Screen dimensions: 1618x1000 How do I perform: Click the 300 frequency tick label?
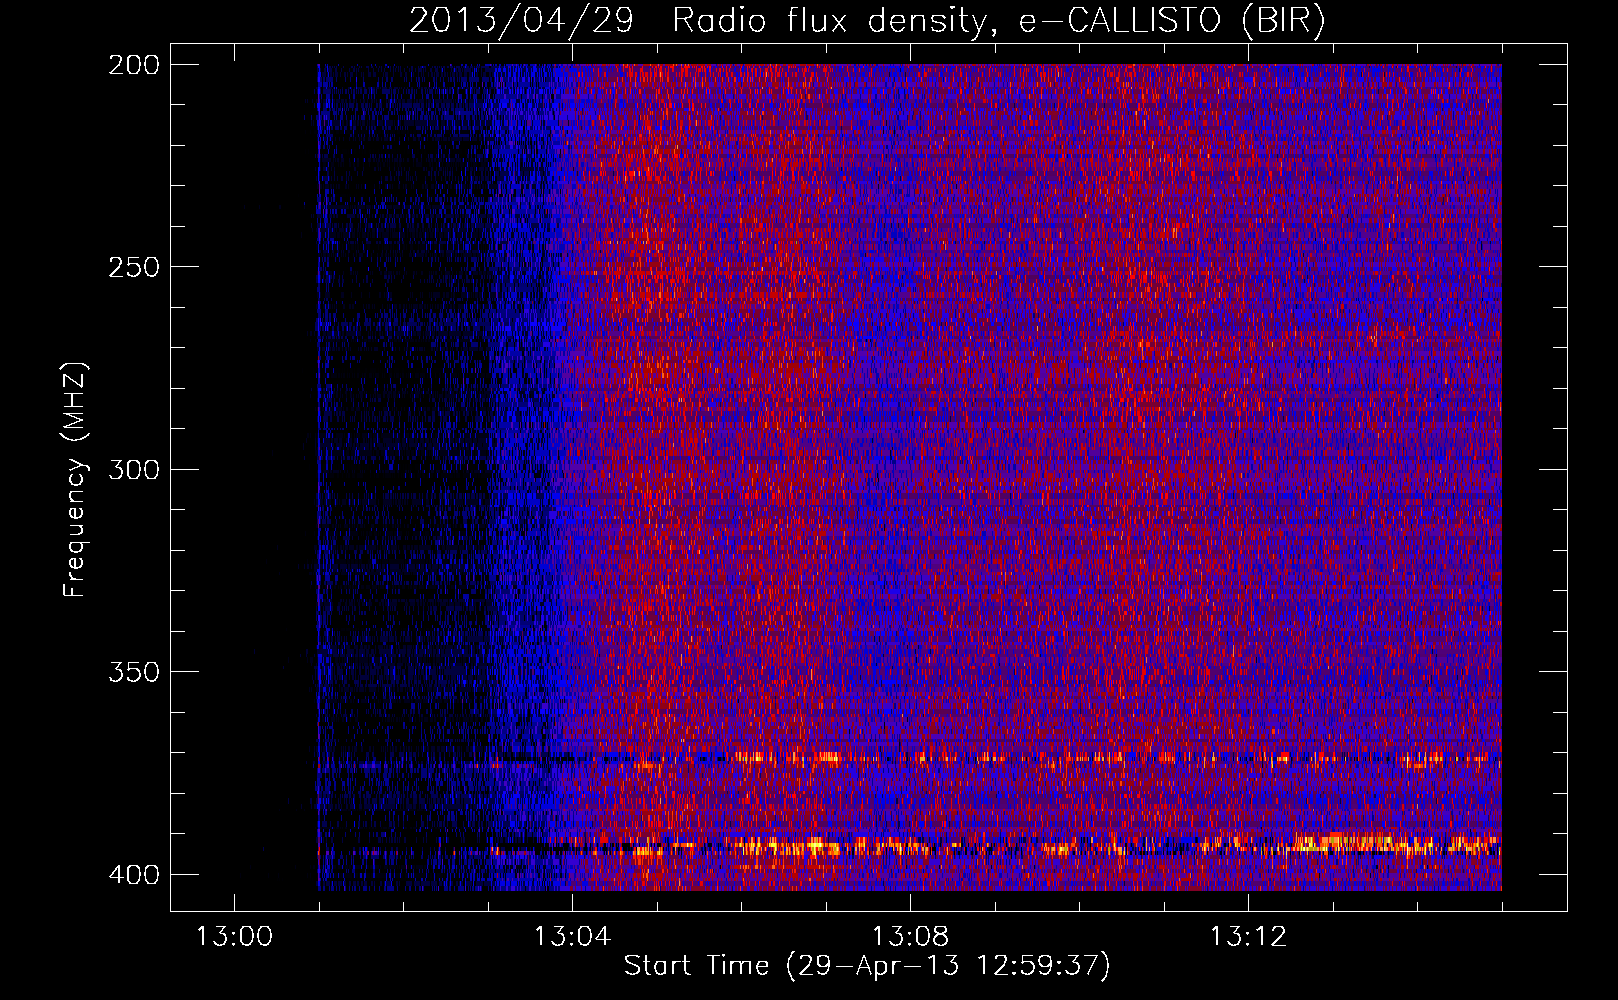[133, 469]
